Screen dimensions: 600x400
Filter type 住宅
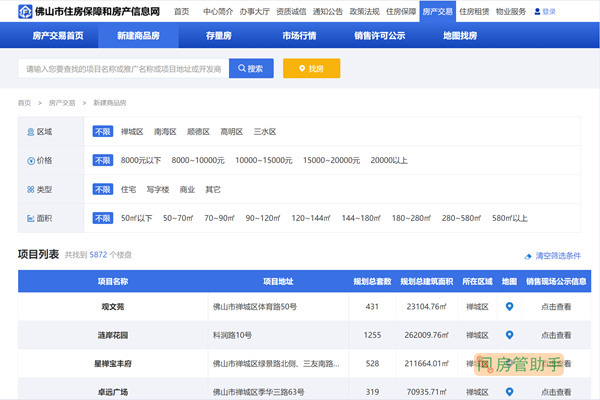coord(128,189)
